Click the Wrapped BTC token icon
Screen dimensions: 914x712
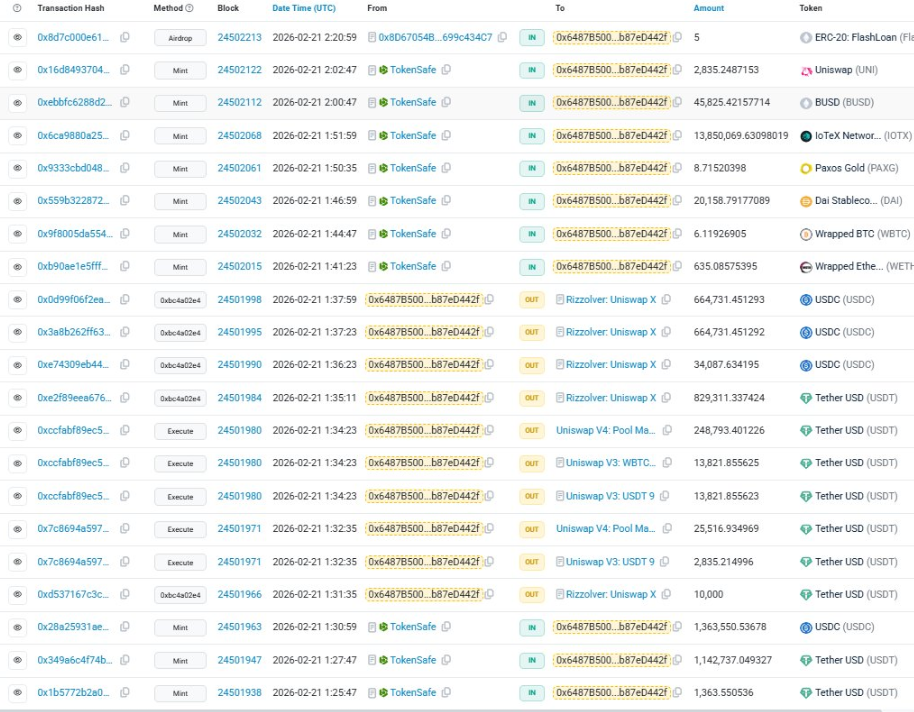[x=806, y=234]
